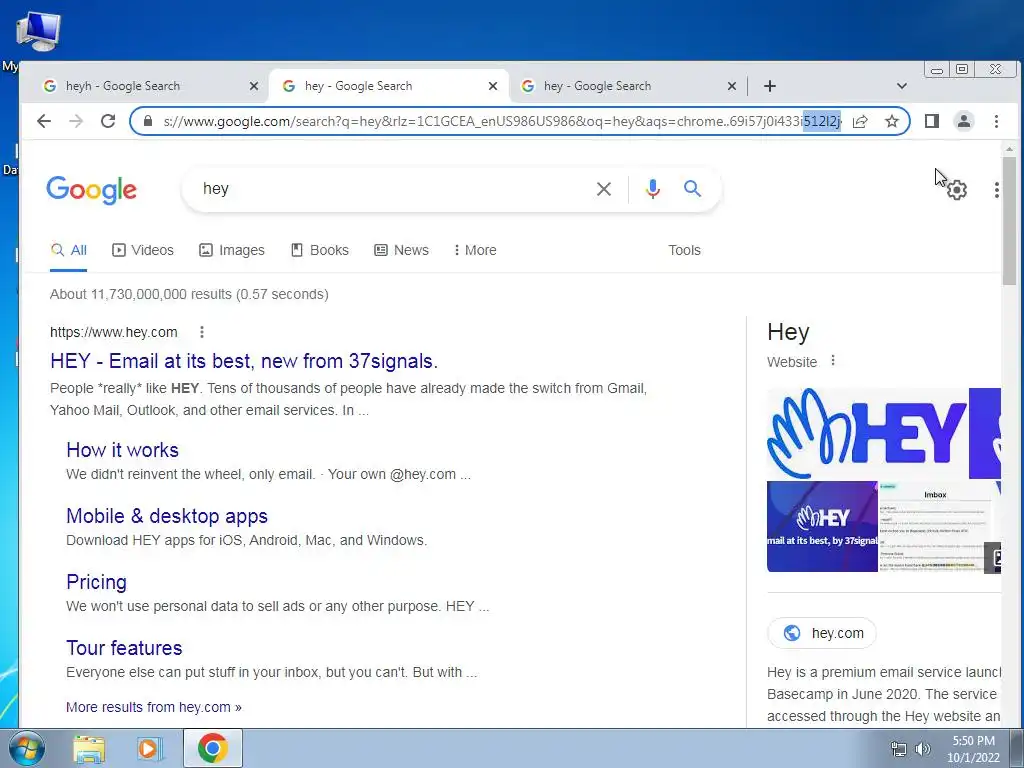Open the 'Tour features' sitelink

pyautogui.click(x=124, y=648)
